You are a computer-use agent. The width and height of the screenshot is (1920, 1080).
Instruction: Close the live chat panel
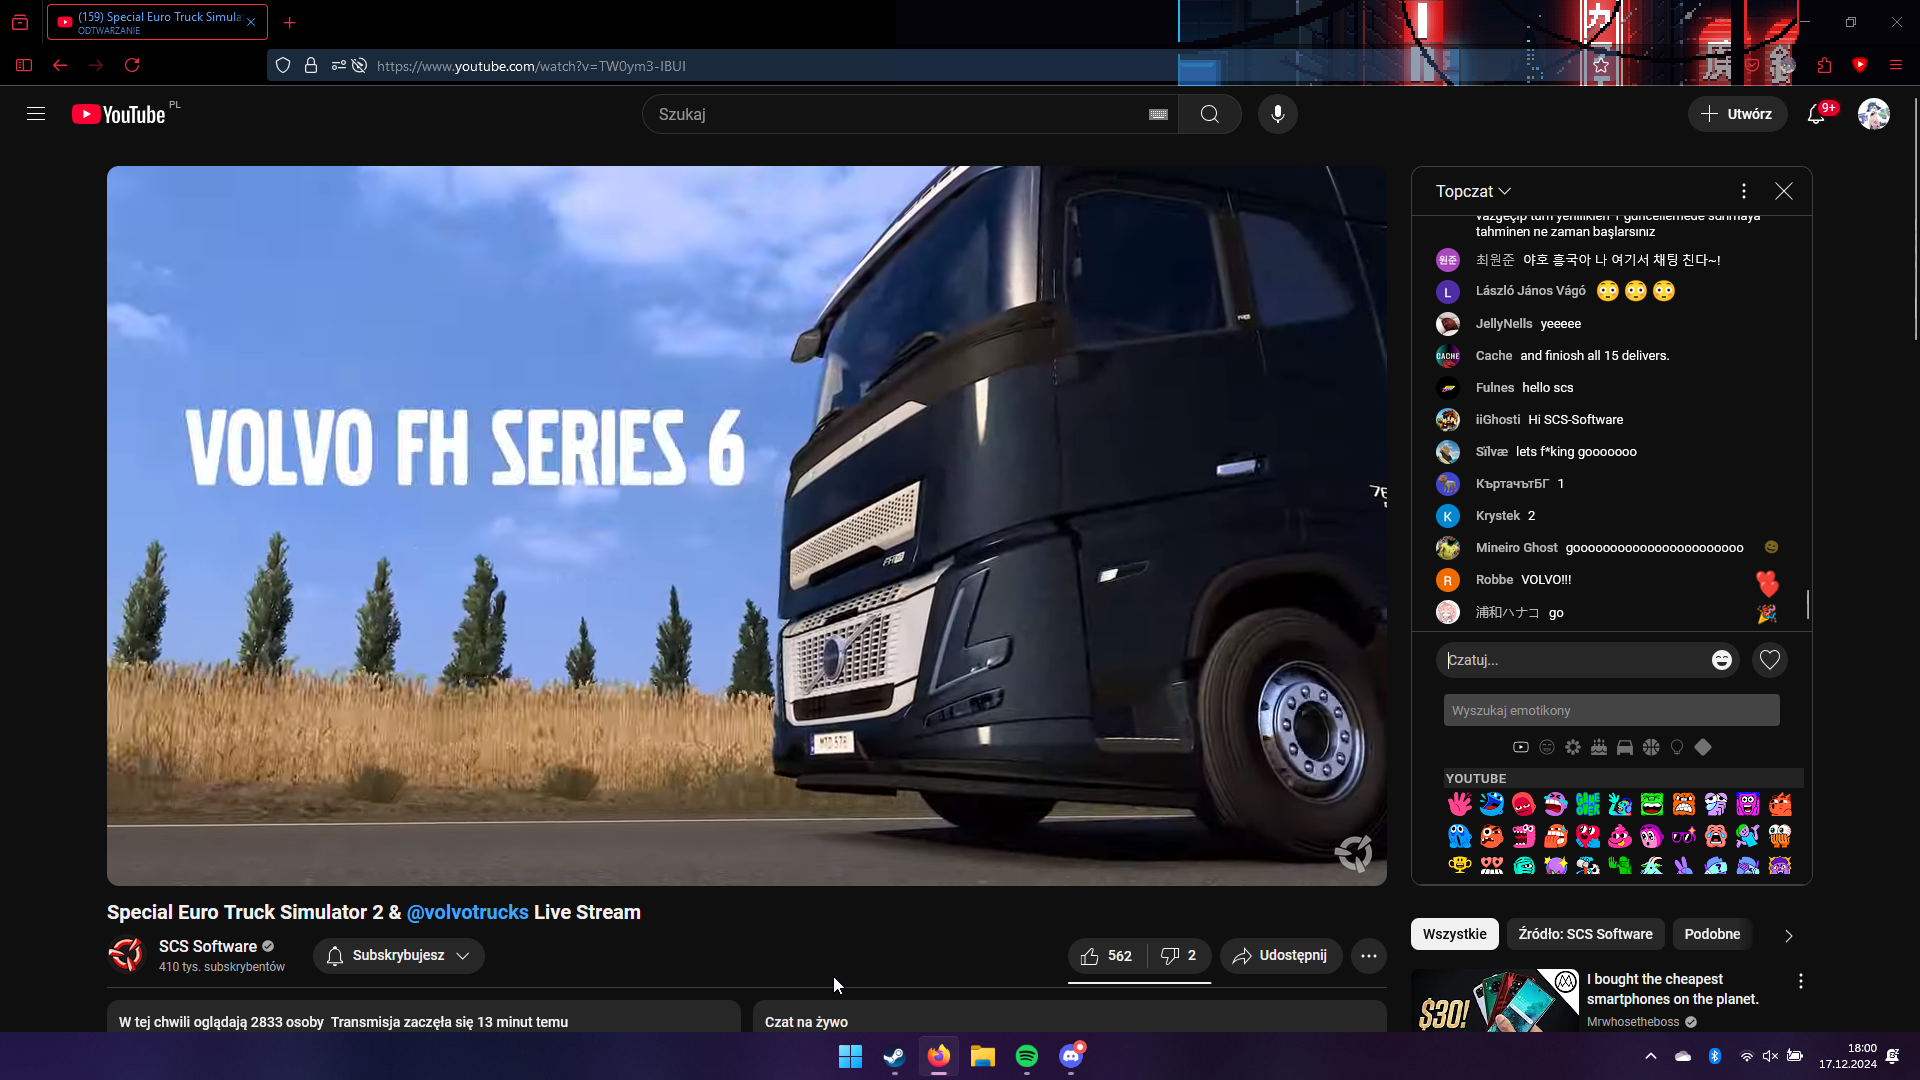[1784, 191]
